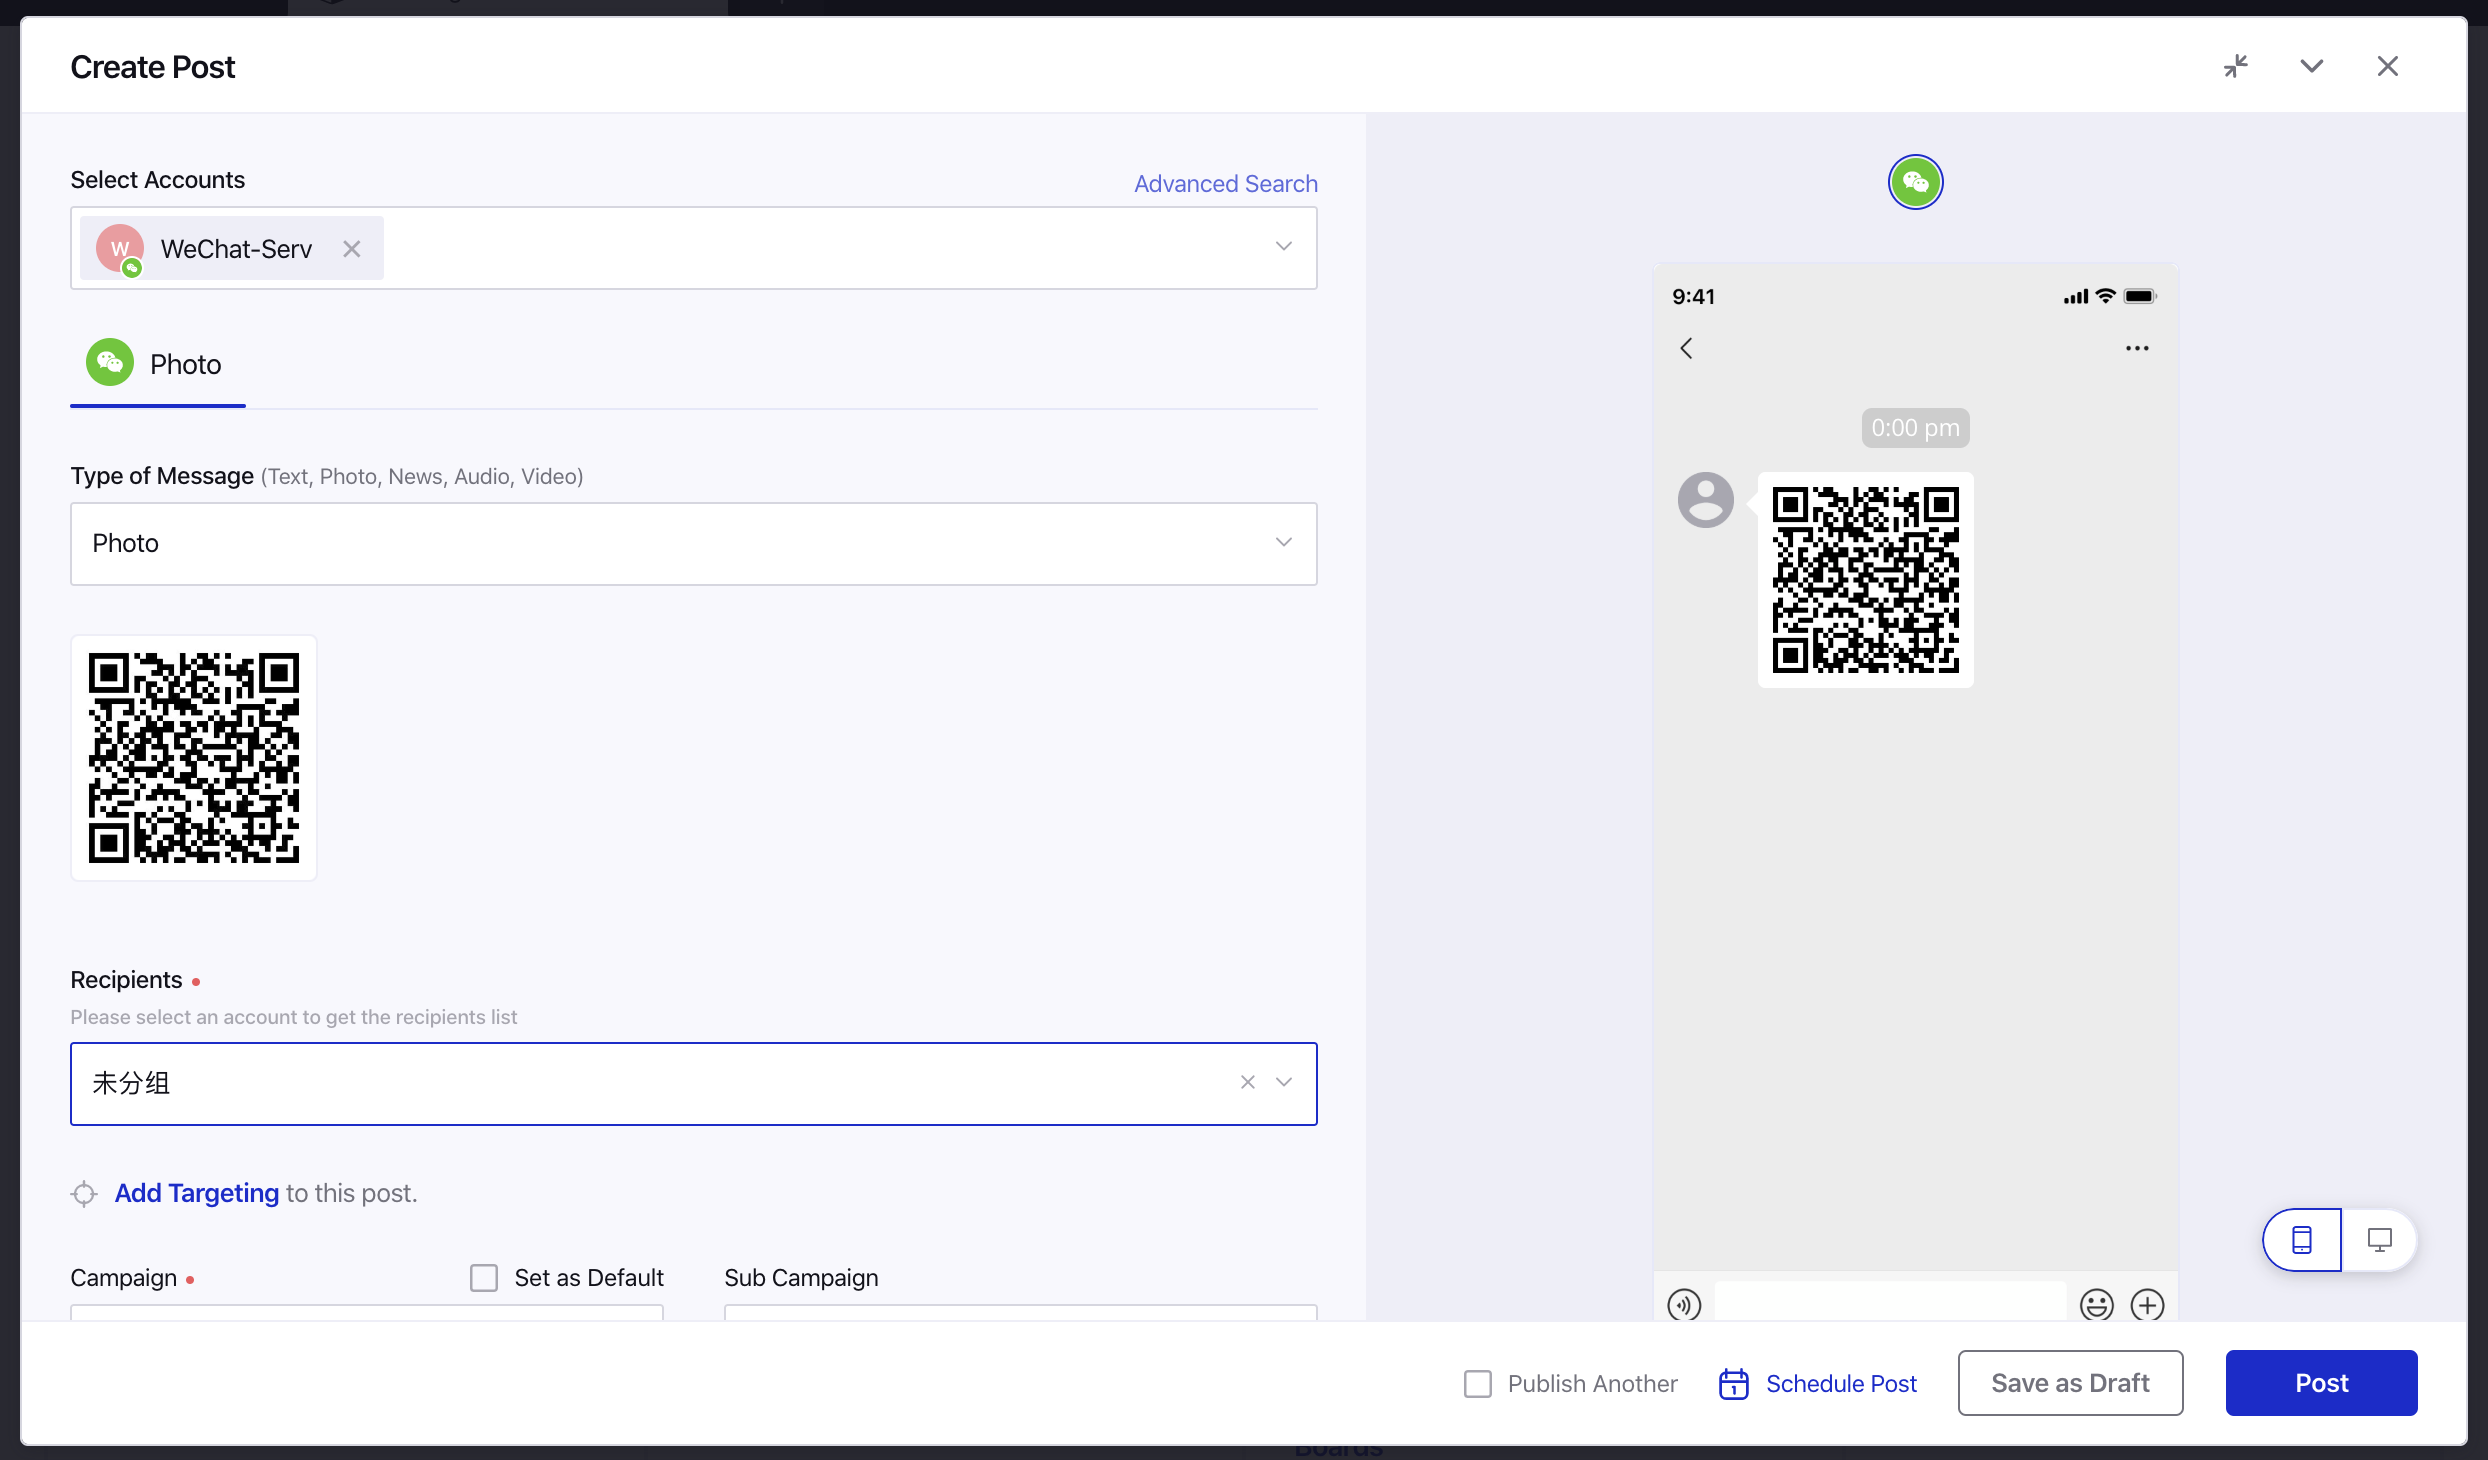Switch to mobile preview mode

coord(2301,1240)
